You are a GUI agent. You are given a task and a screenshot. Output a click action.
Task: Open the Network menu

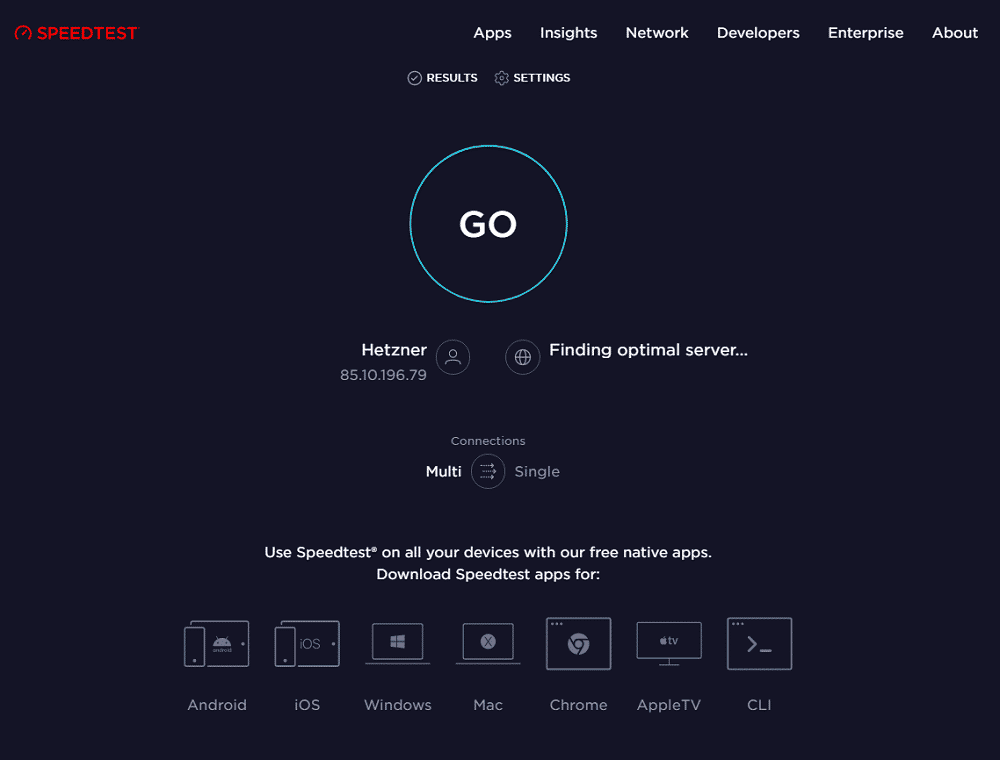(657, 32)
